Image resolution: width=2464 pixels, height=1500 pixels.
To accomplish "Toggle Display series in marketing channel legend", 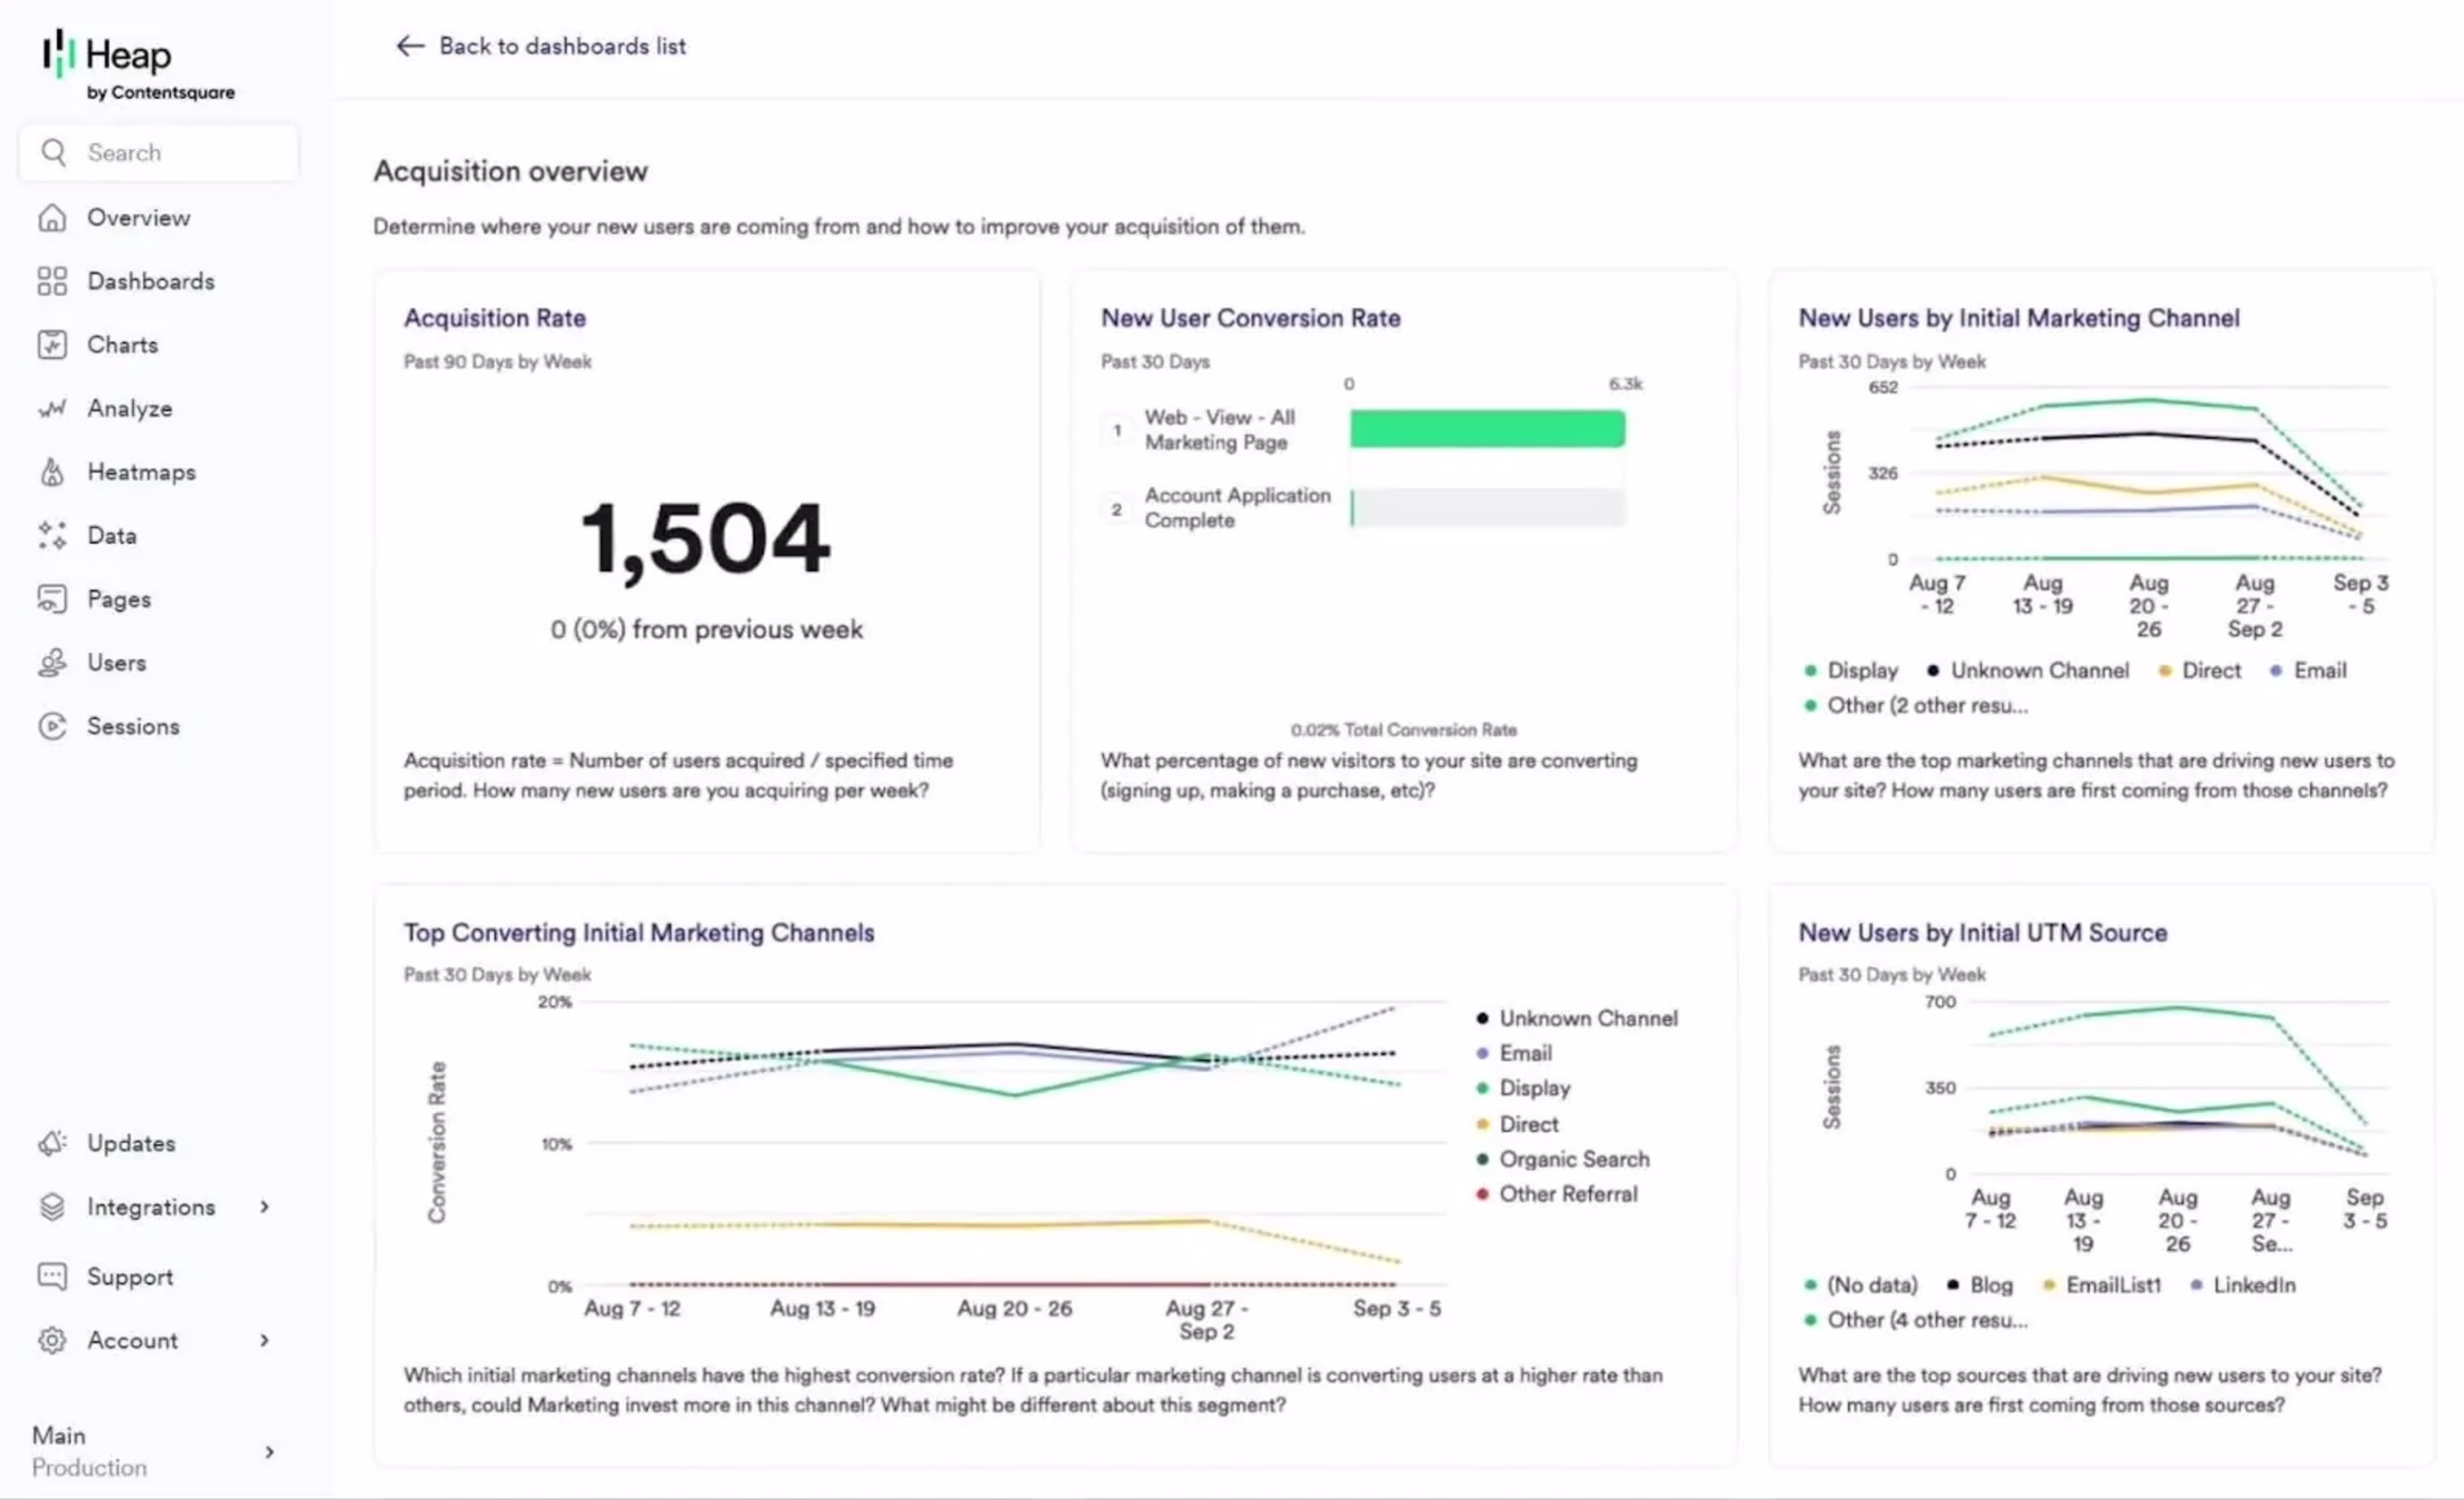I will click(x=1860, y=670).
